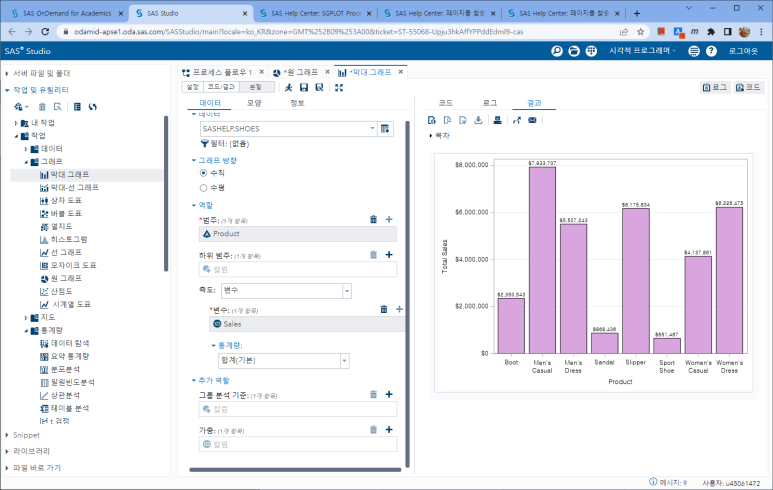
Task: Refresh the task list with the circular arrows icon
Action: pos(92,106)
